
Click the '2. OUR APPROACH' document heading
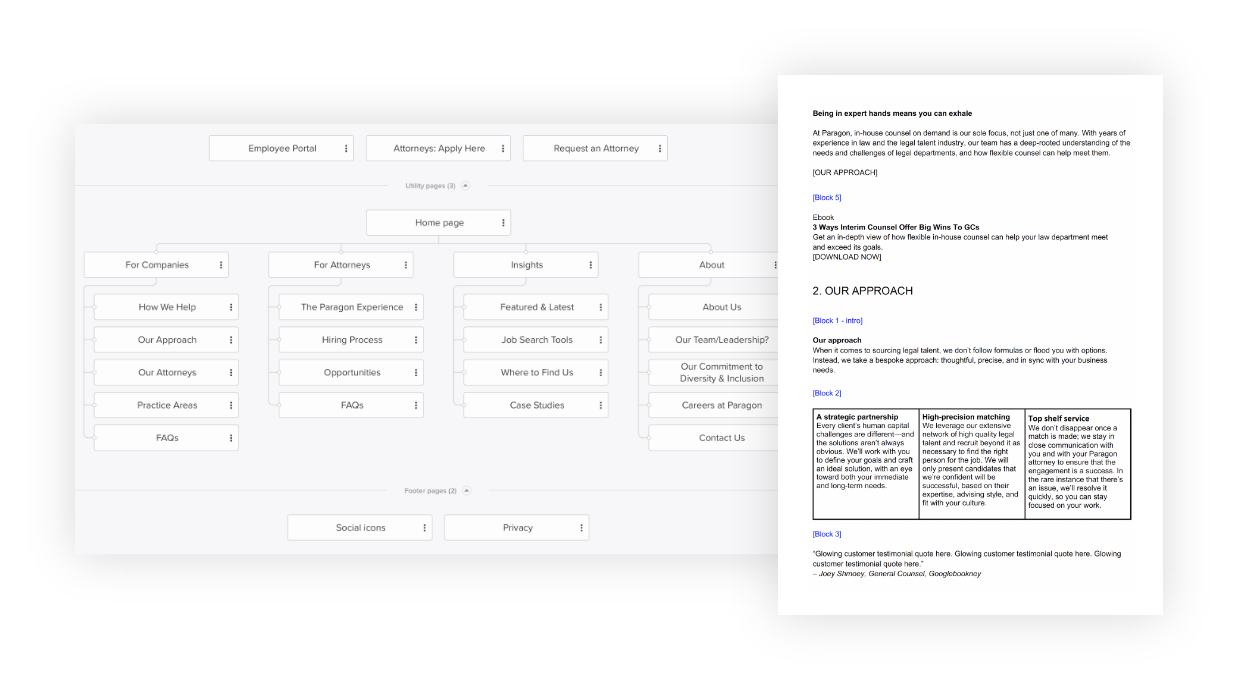point(862,291)
